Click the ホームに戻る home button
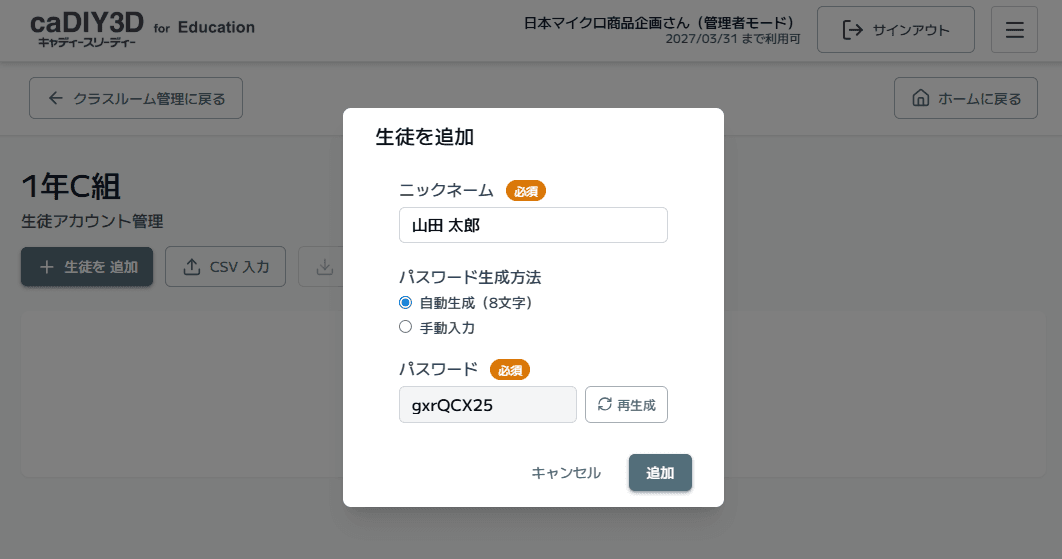Viewport: 1062px width, 559px height. tap(965, 98)
